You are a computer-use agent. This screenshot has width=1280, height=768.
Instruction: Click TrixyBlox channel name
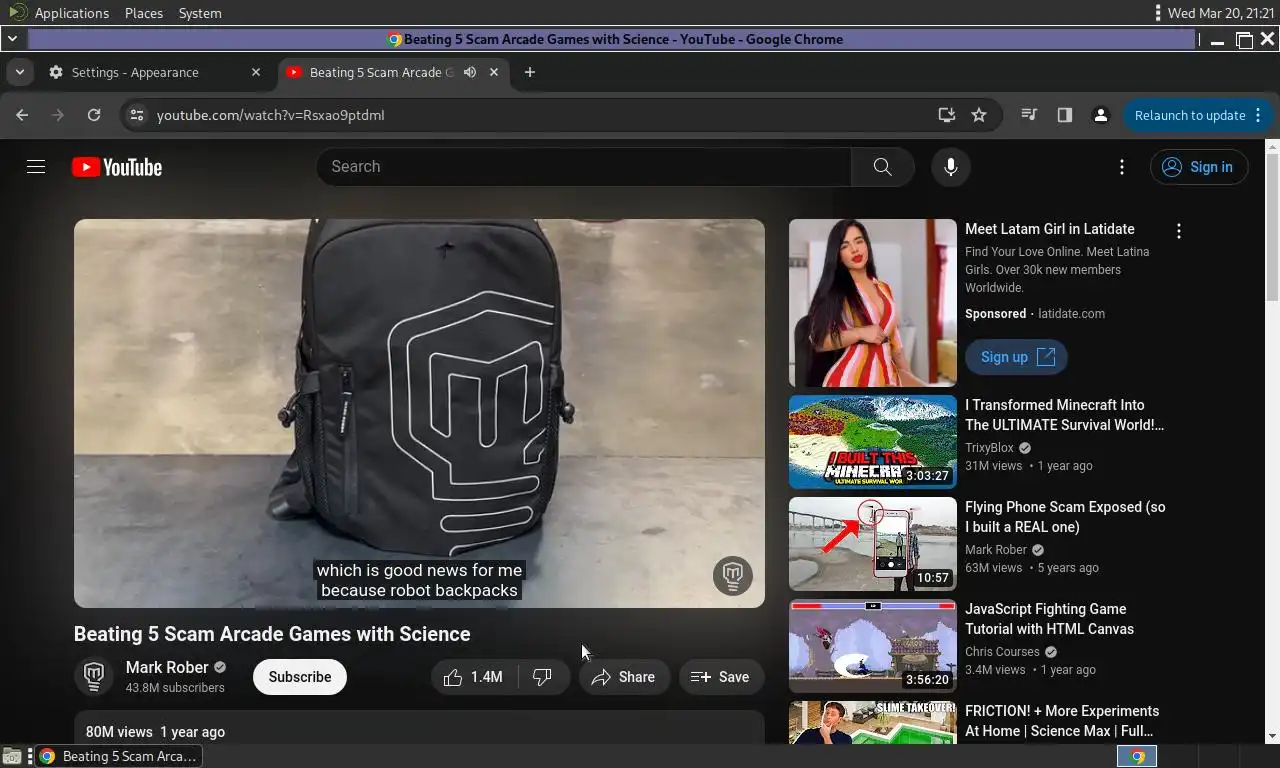[x=989, y=448]
